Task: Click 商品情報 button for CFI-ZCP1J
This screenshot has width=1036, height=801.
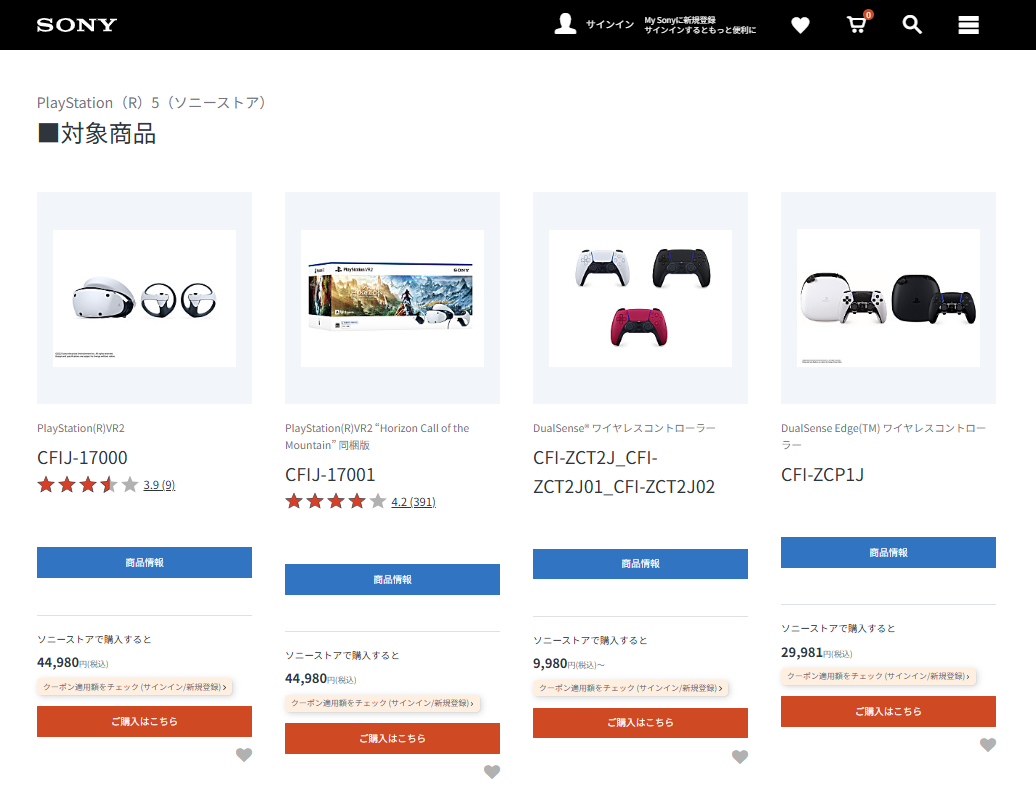Action: [x=888, y=553]
